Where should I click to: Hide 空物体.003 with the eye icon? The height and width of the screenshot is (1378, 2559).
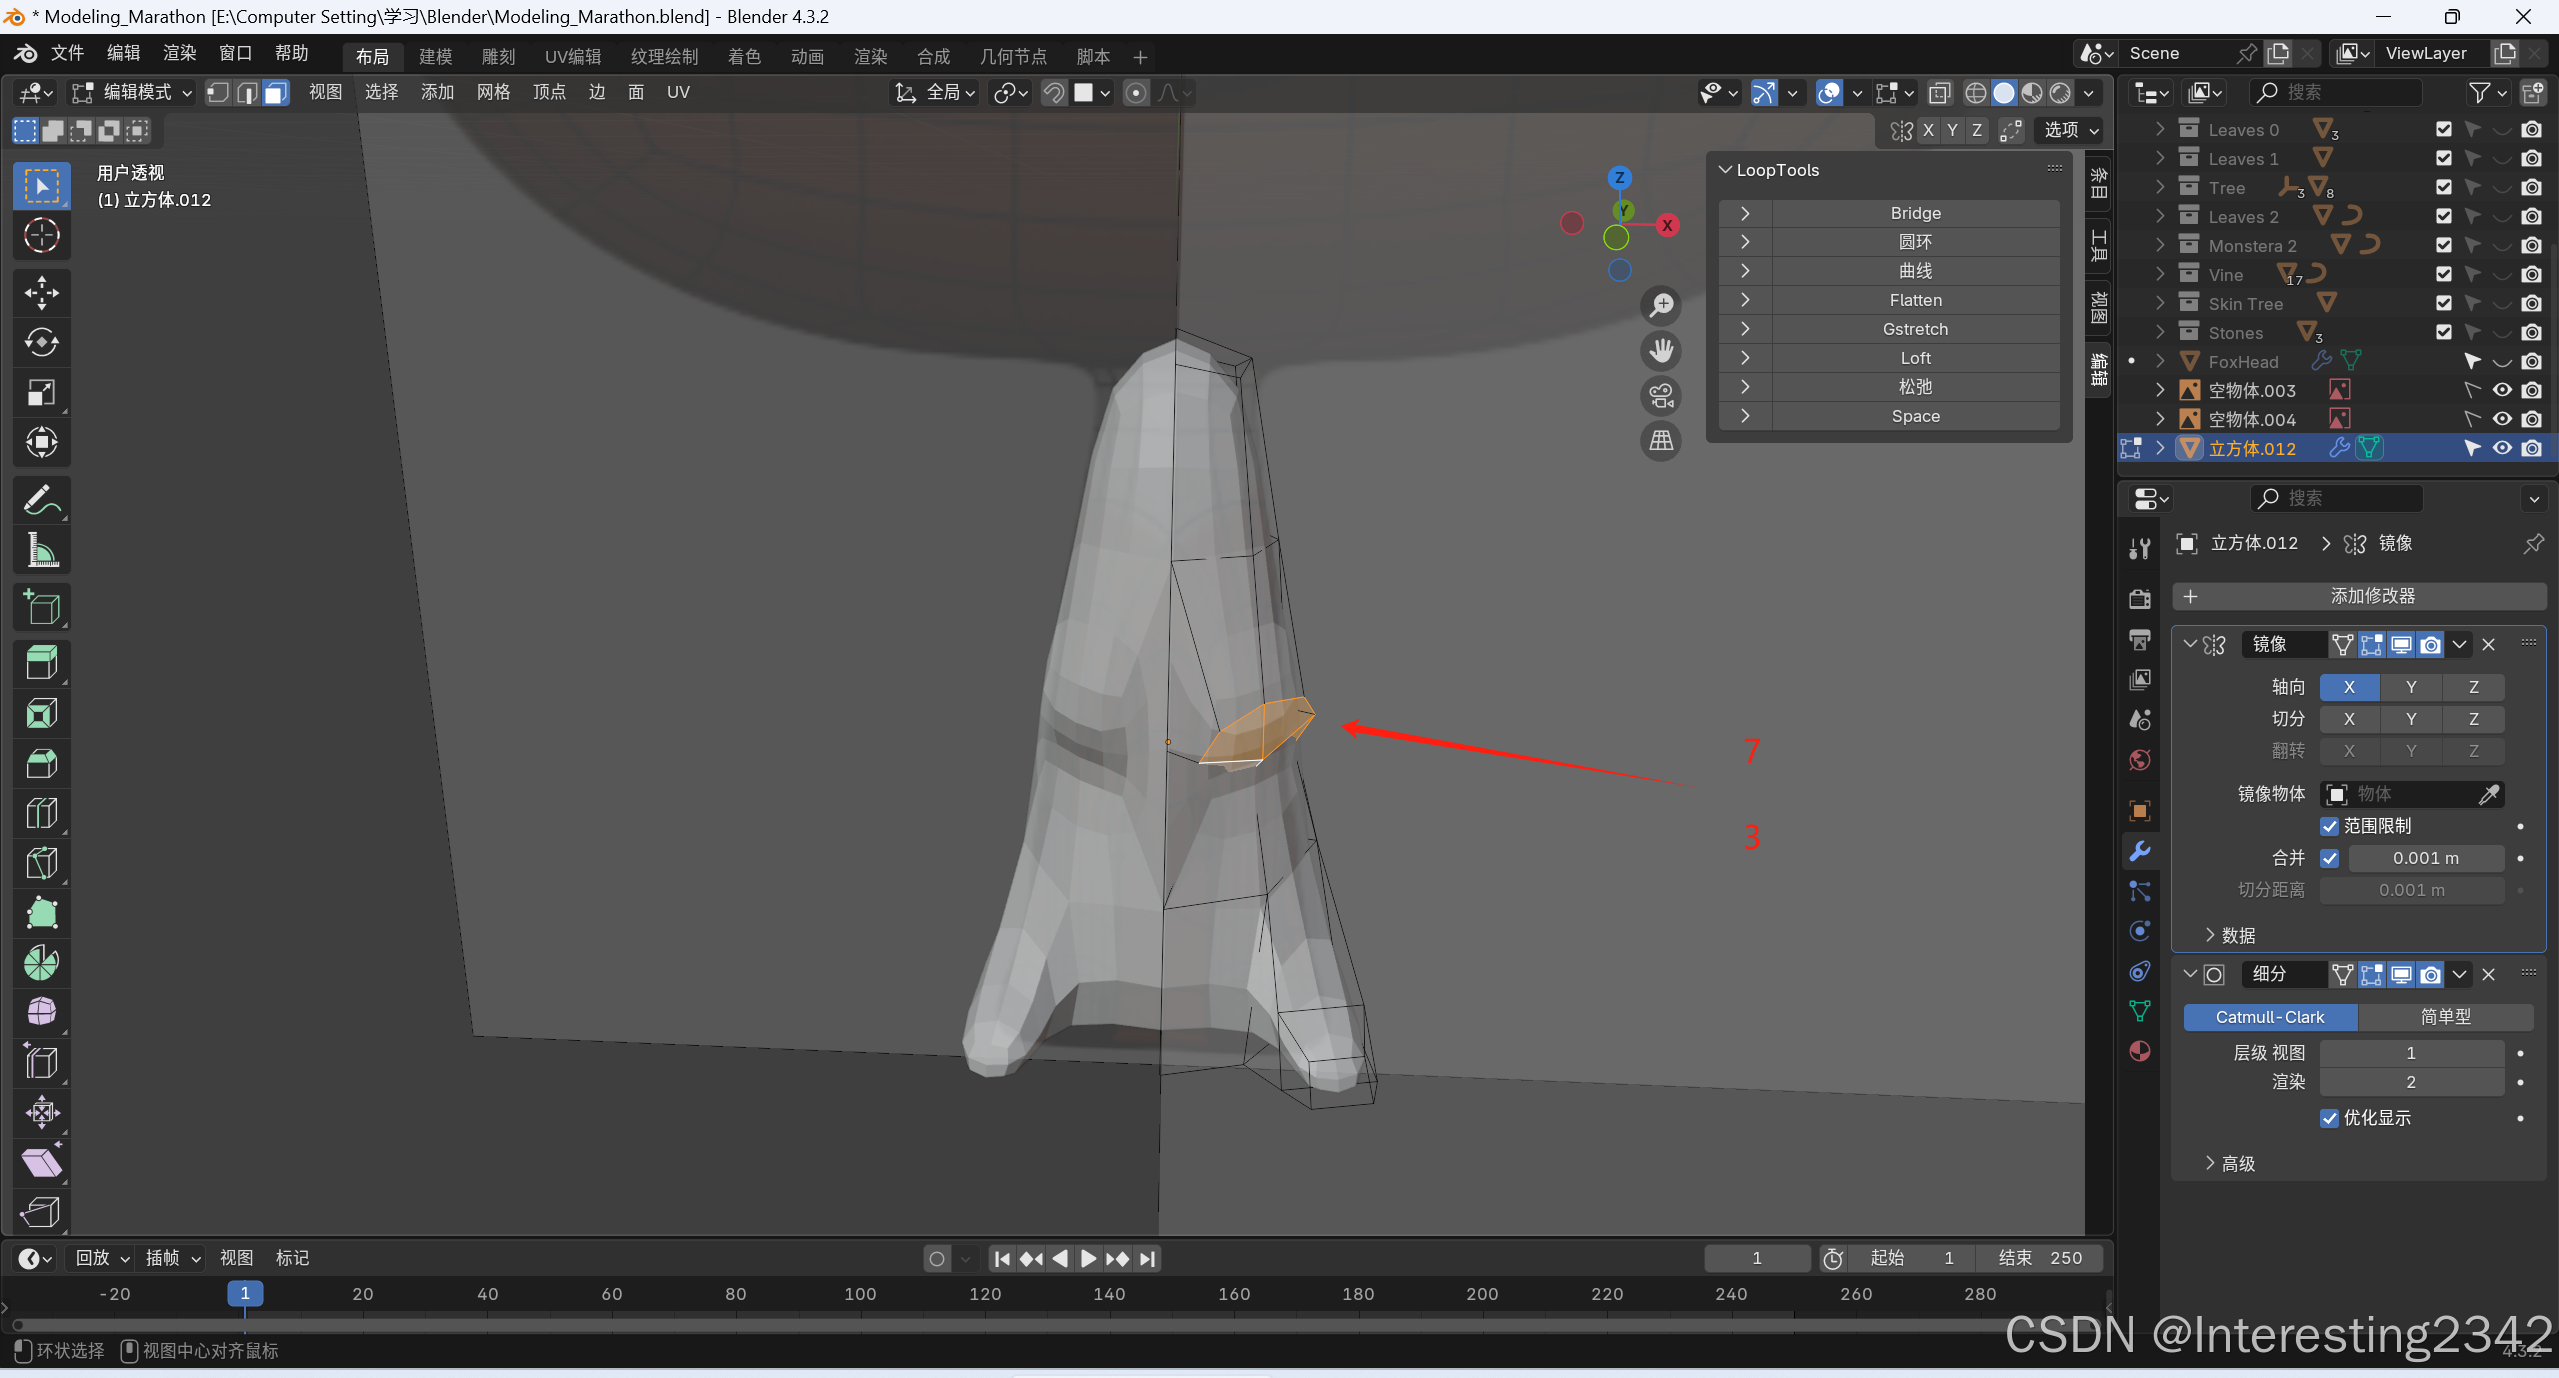pyautogui.click(x=2501, y=390)
